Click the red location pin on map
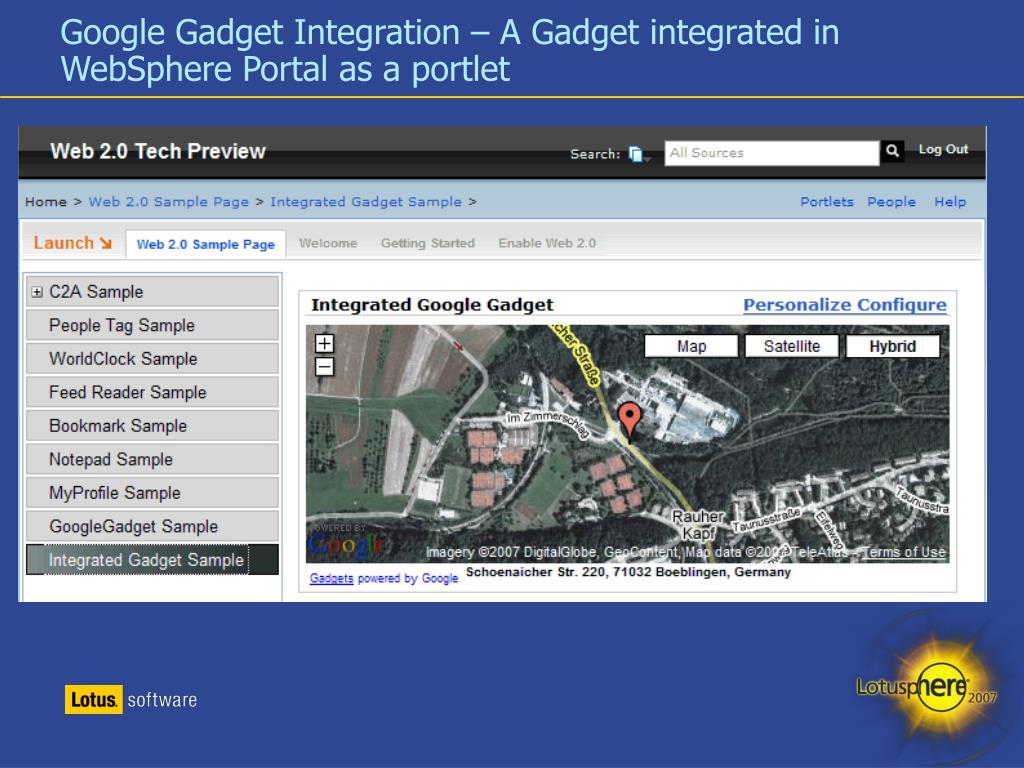The width and height of the screenshot is (1024, 768). 630,421
